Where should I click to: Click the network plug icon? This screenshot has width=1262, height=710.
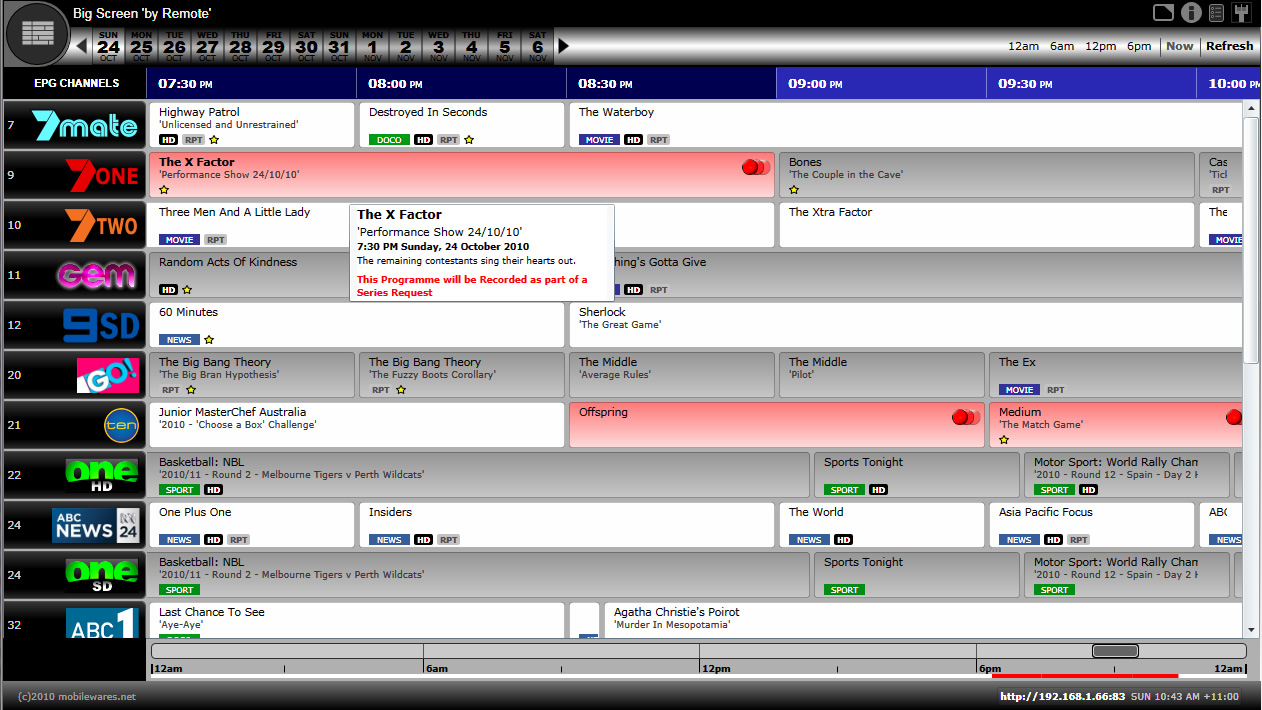click(x=1243, y=13)
